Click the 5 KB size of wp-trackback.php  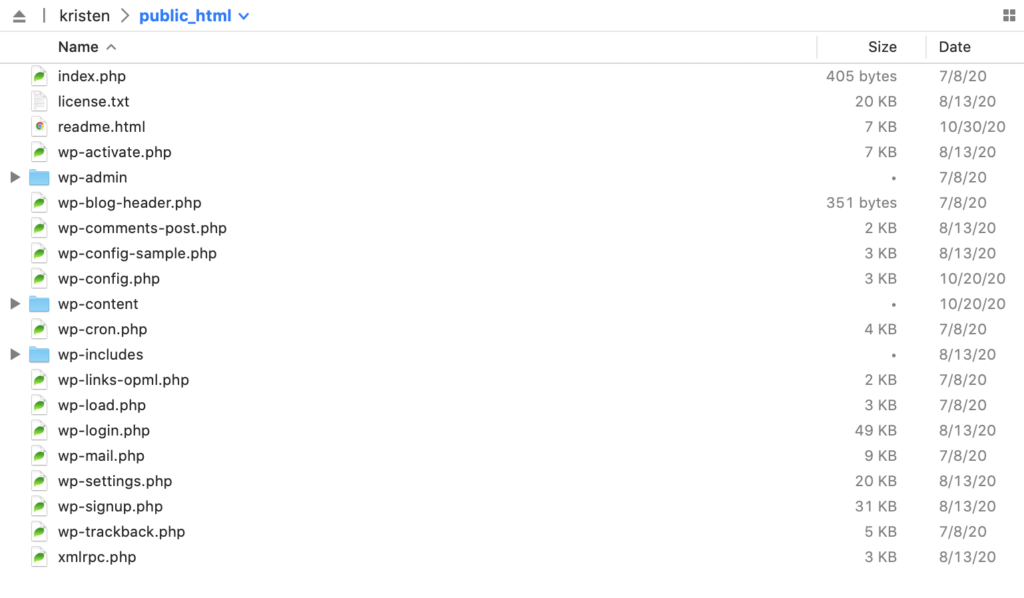tap(880, 532)
